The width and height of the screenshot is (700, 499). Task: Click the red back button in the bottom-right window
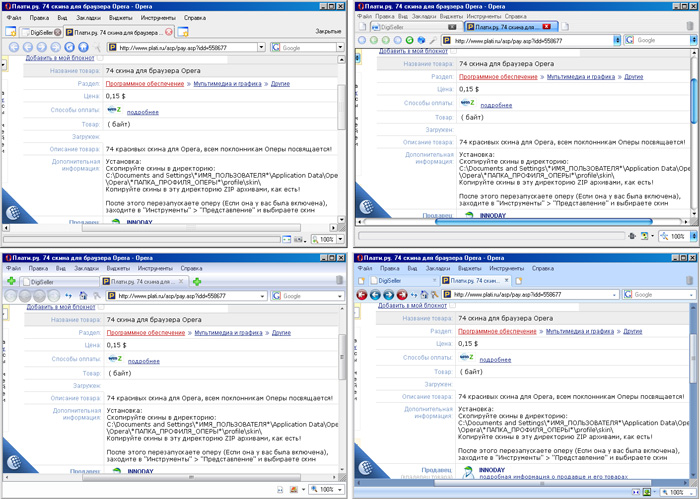pos(362,295)
